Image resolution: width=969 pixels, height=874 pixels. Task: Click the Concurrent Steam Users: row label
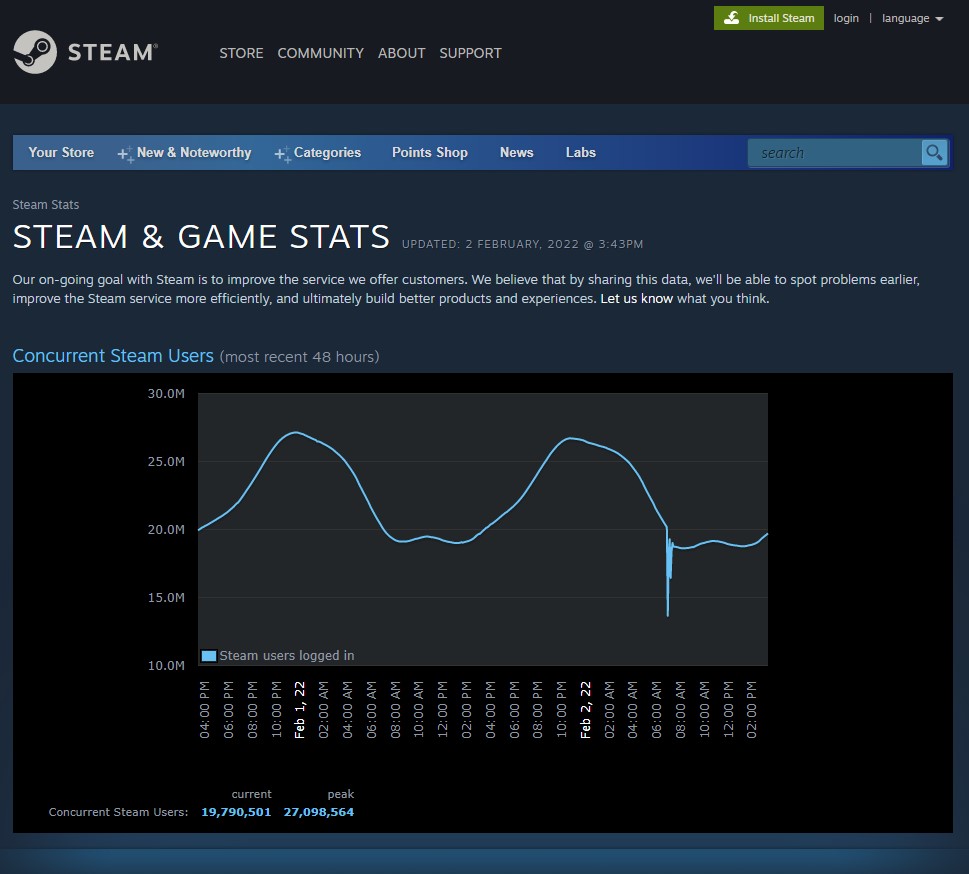tap(118, 812)
